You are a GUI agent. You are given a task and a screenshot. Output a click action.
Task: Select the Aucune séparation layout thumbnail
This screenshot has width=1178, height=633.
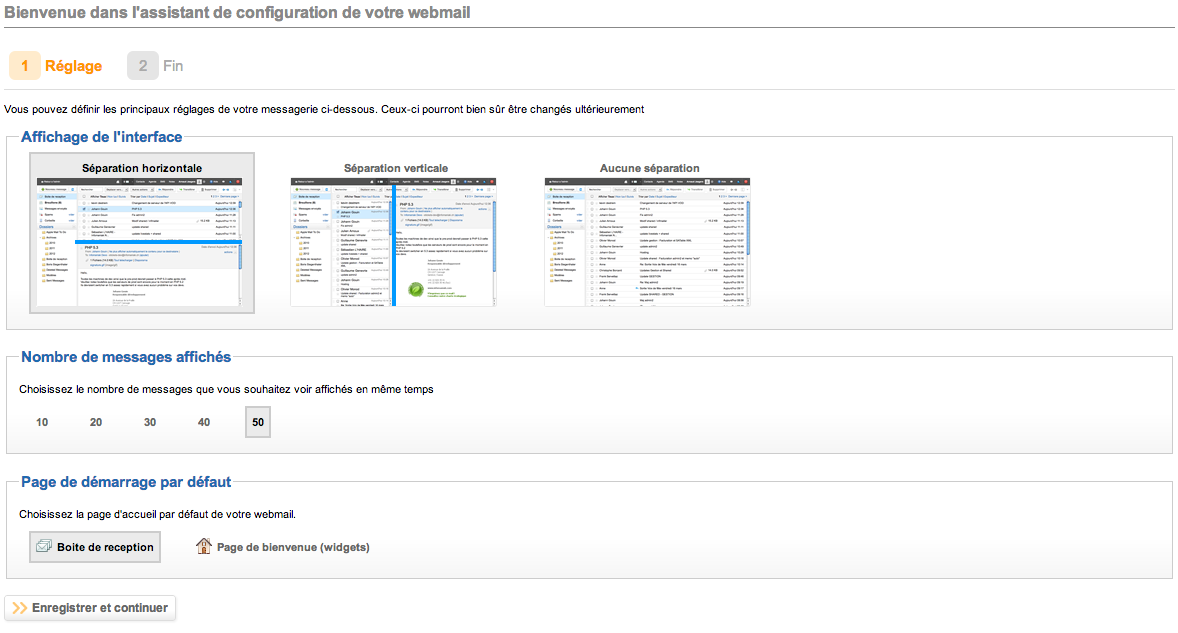click(x=646, y=243)
